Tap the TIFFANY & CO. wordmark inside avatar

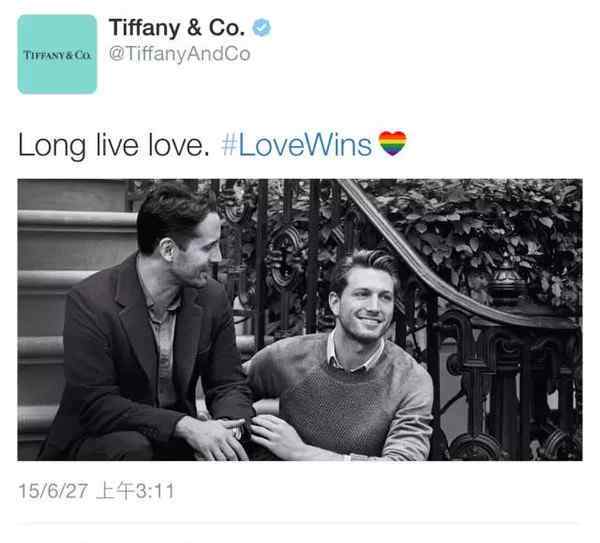(x=57, y=55)
